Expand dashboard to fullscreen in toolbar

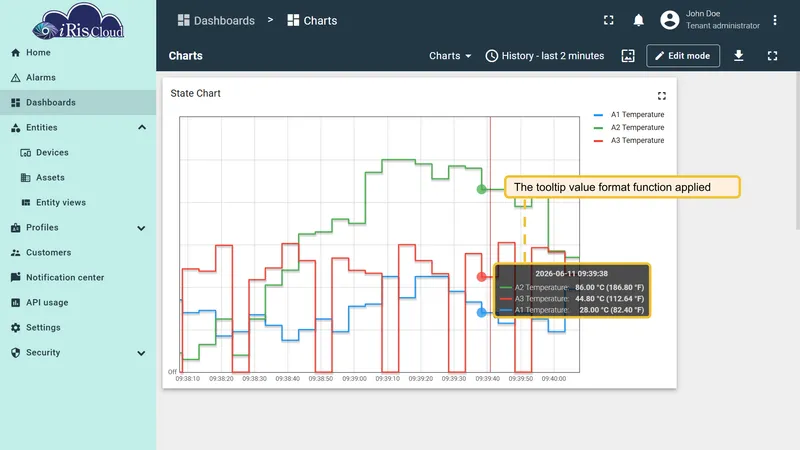772,56
